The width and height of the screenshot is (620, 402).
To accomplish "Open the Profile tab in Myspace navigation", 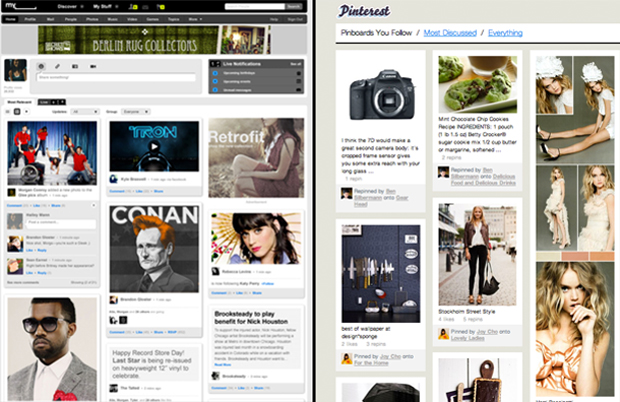I will tap(30, 19).
